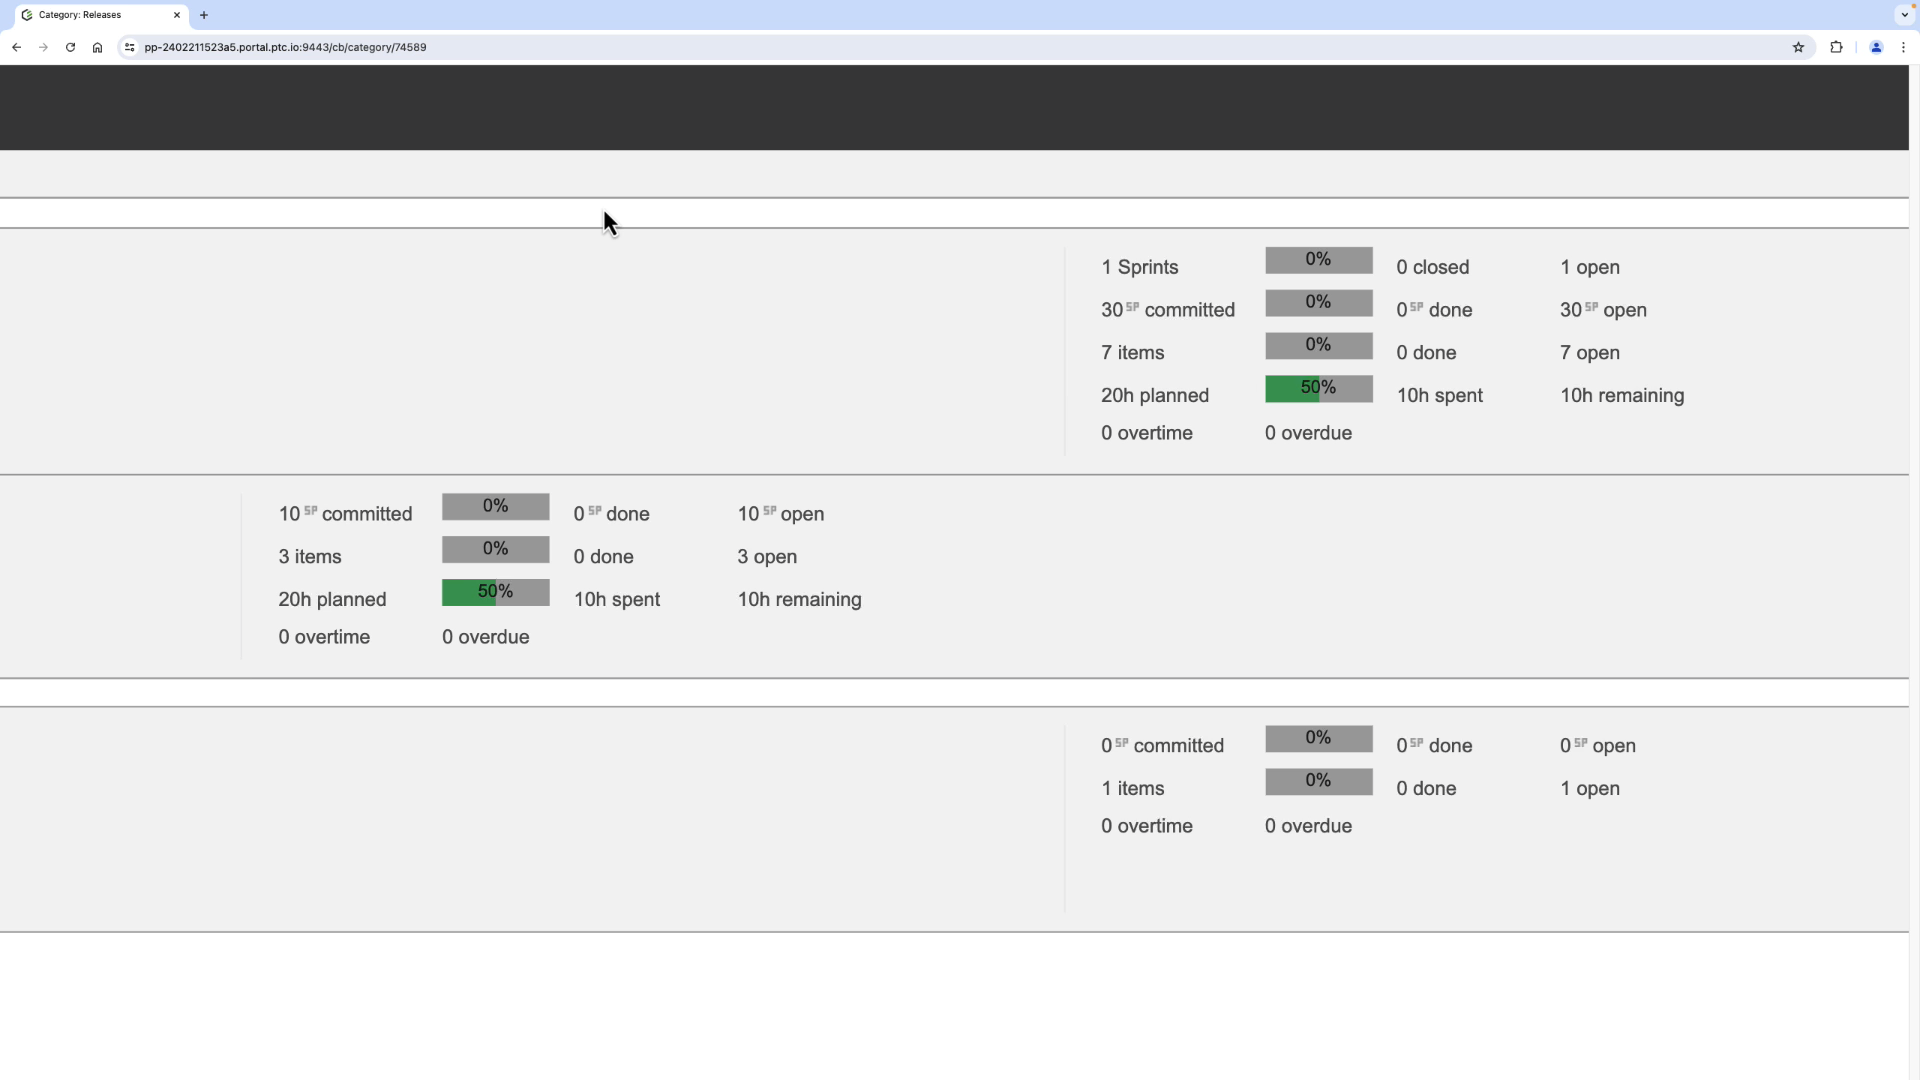Click the 7 items 0% progress bar
The width and height of the screenshot is (1920, 1080).
click(x=1318, y=346)
